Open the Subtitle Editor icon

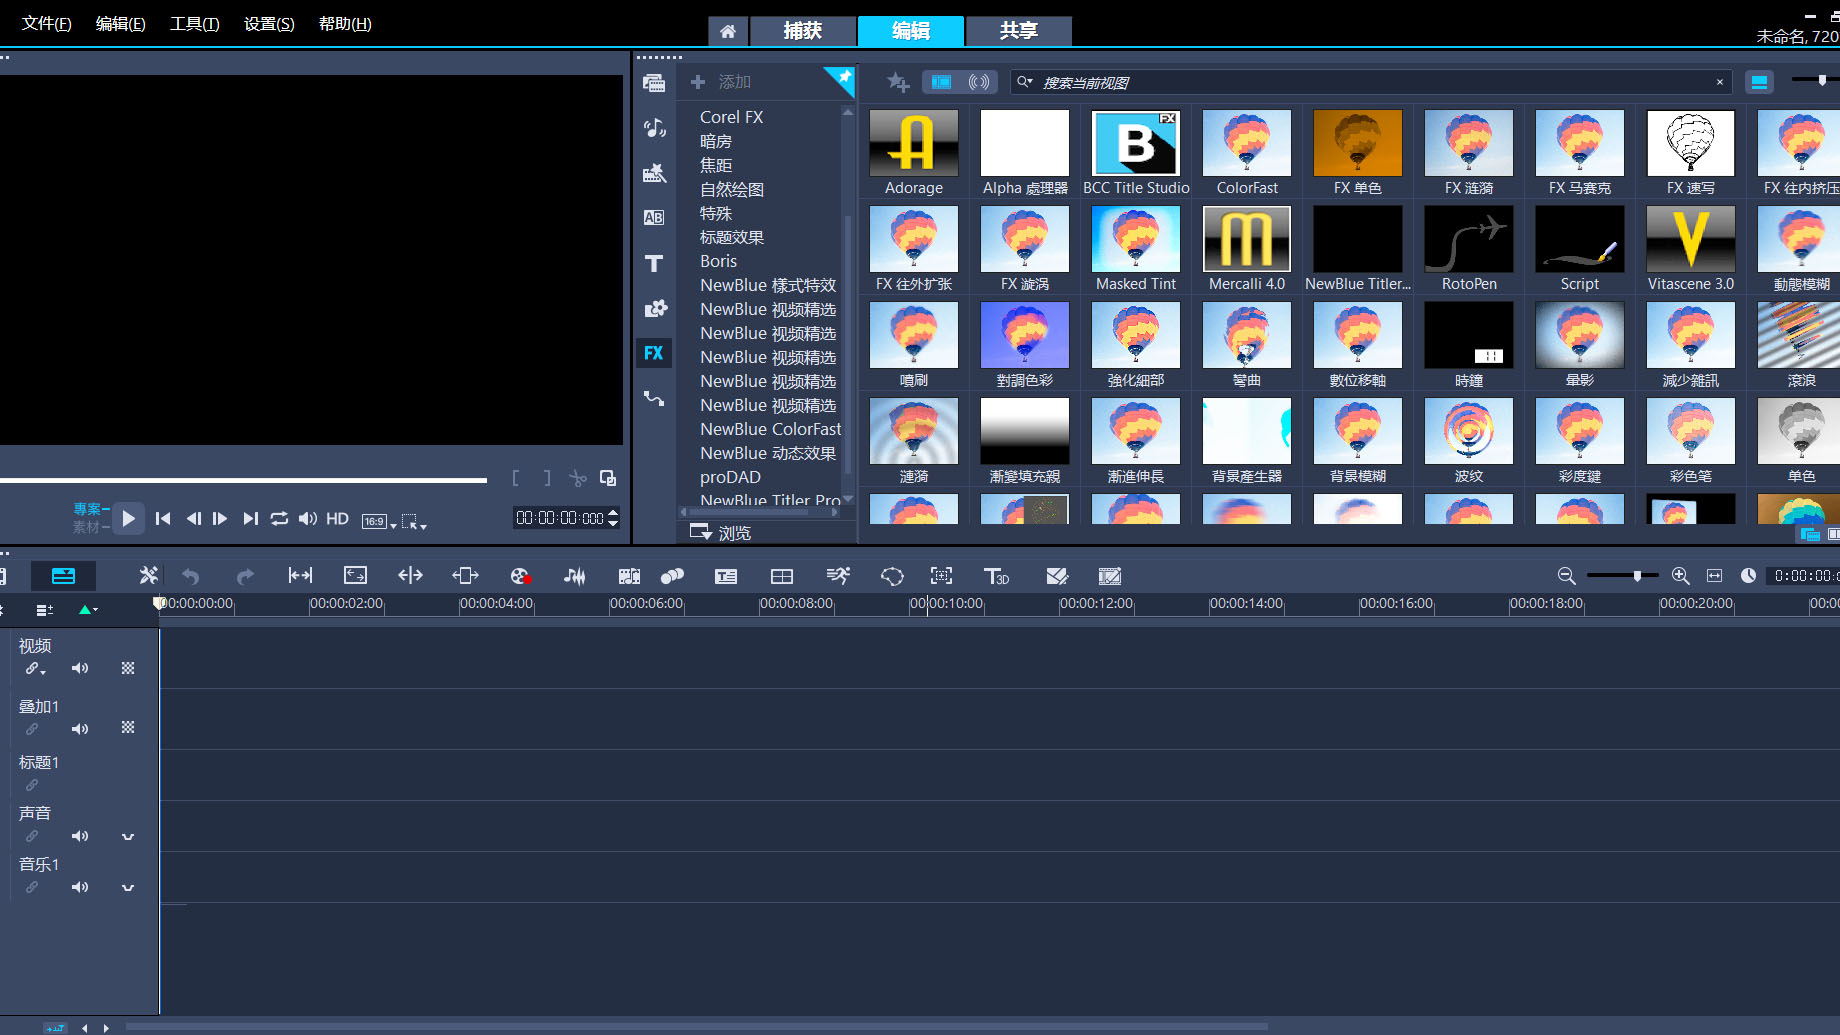[x=726, y=576]
